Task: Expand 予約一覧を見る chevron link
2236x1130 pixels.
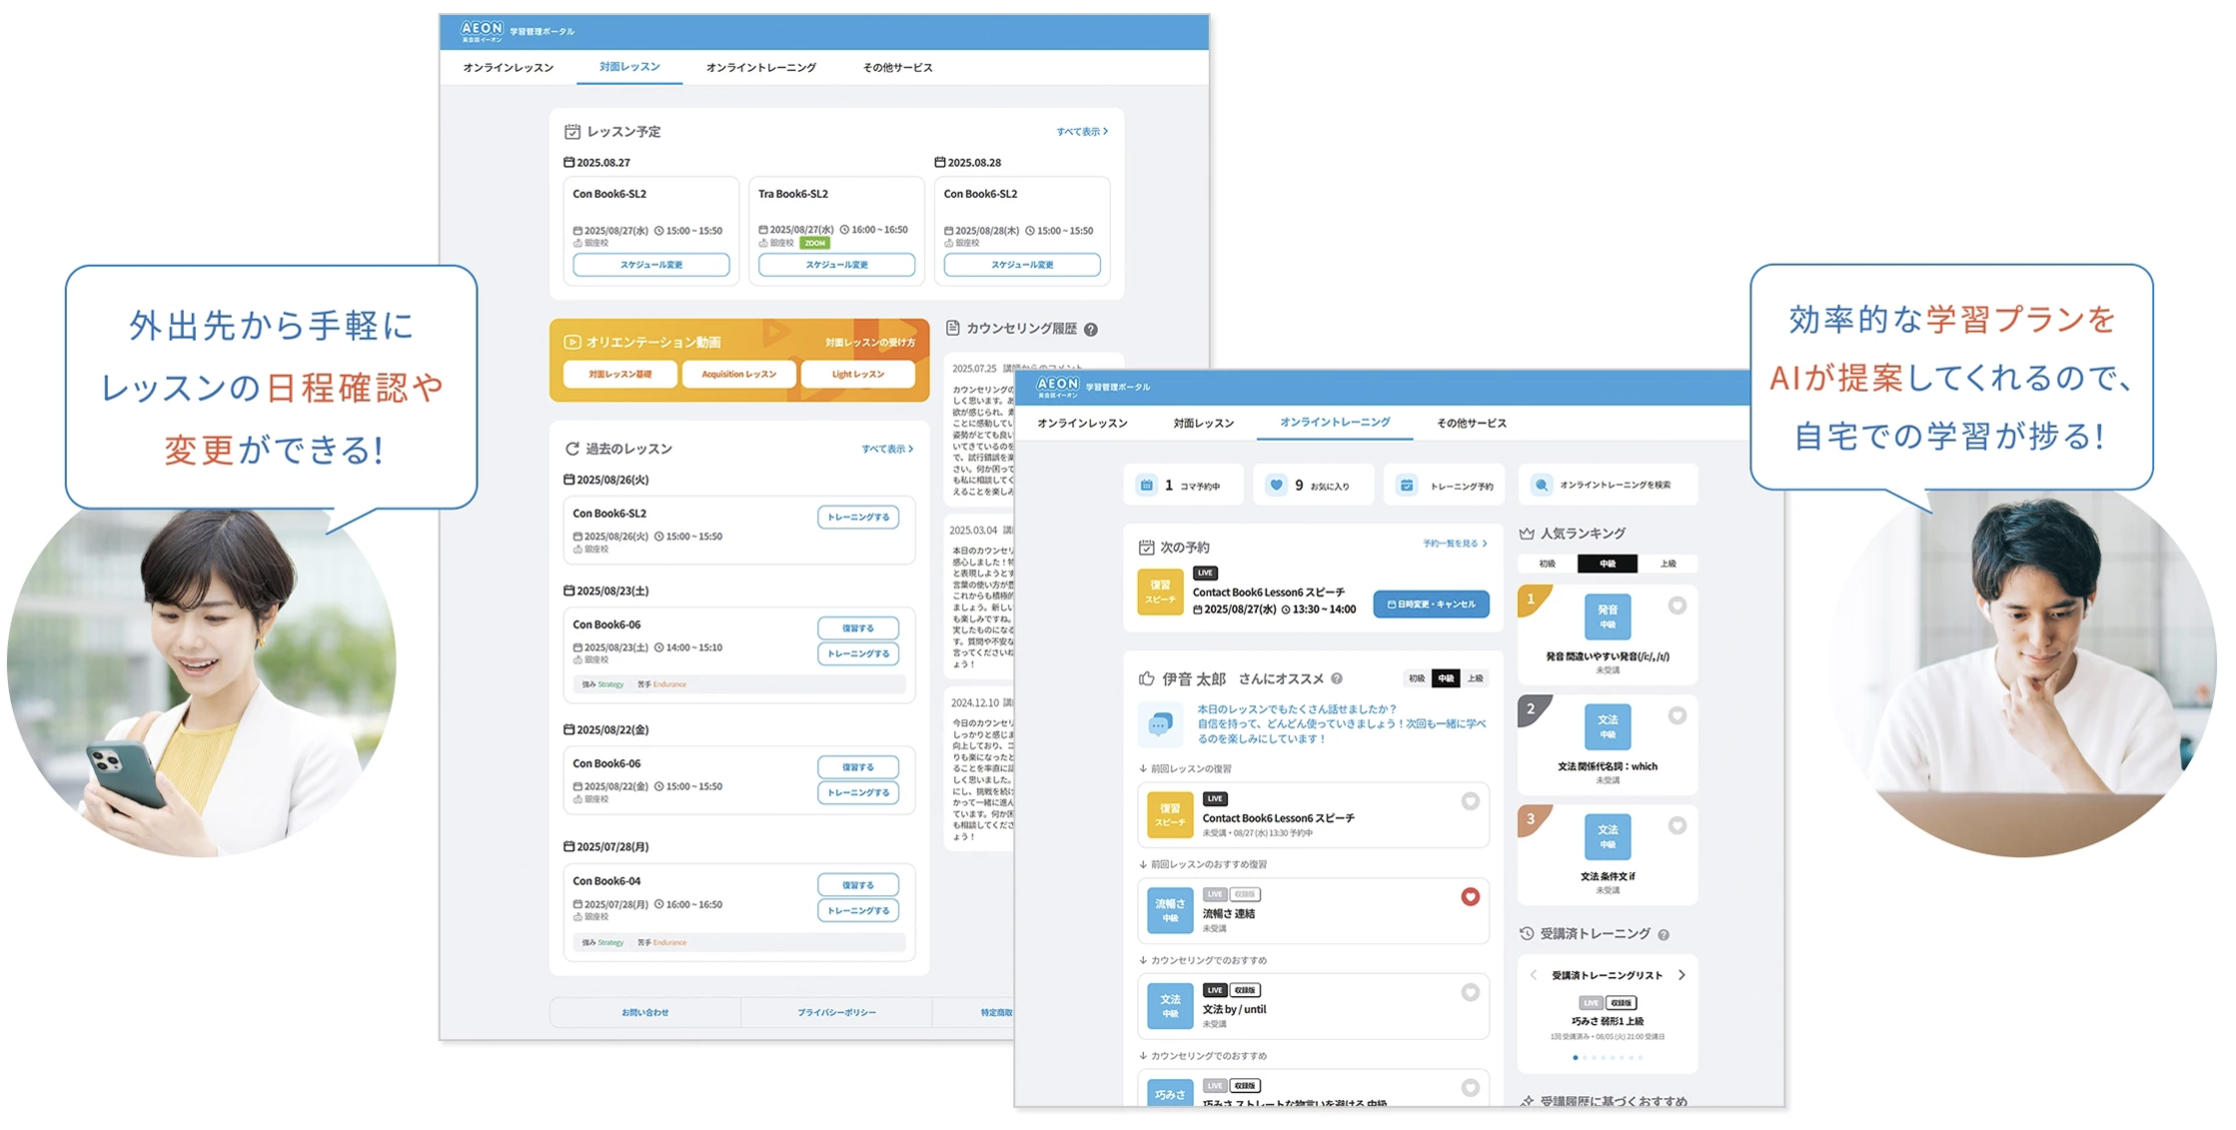Action: tap(1455, 544)
